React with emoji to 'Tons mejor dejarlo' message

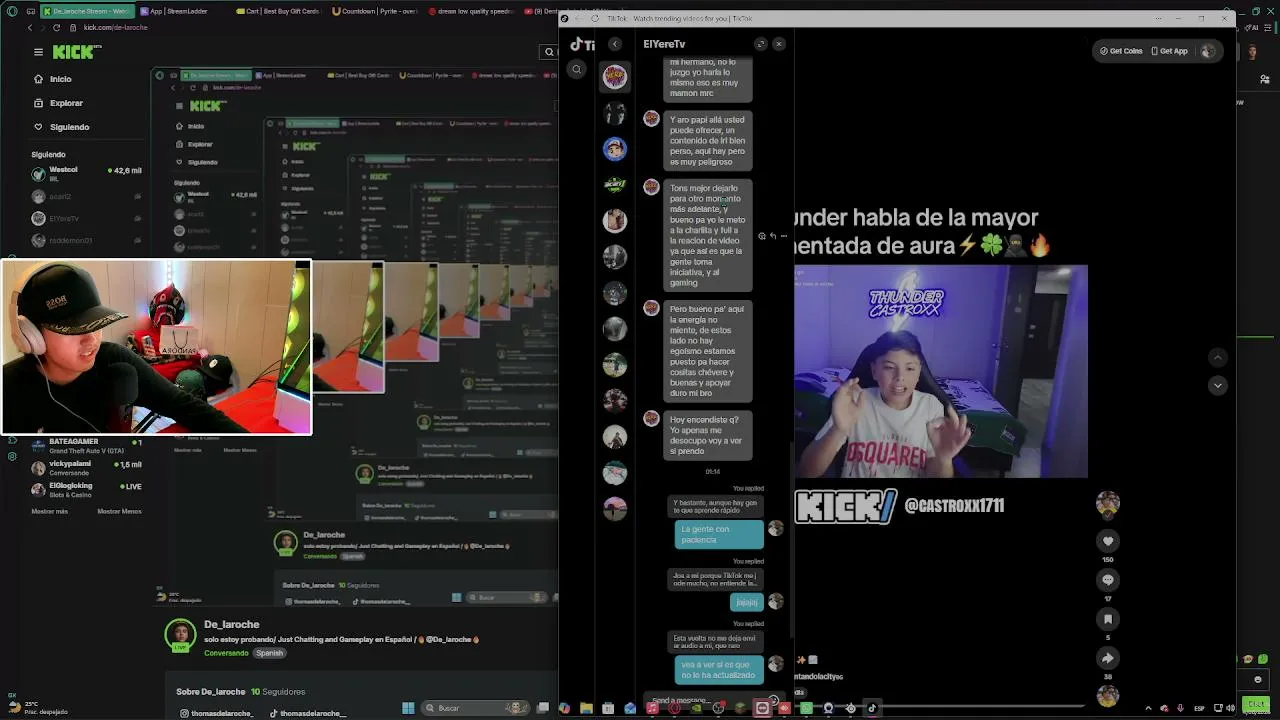(762, 236)
